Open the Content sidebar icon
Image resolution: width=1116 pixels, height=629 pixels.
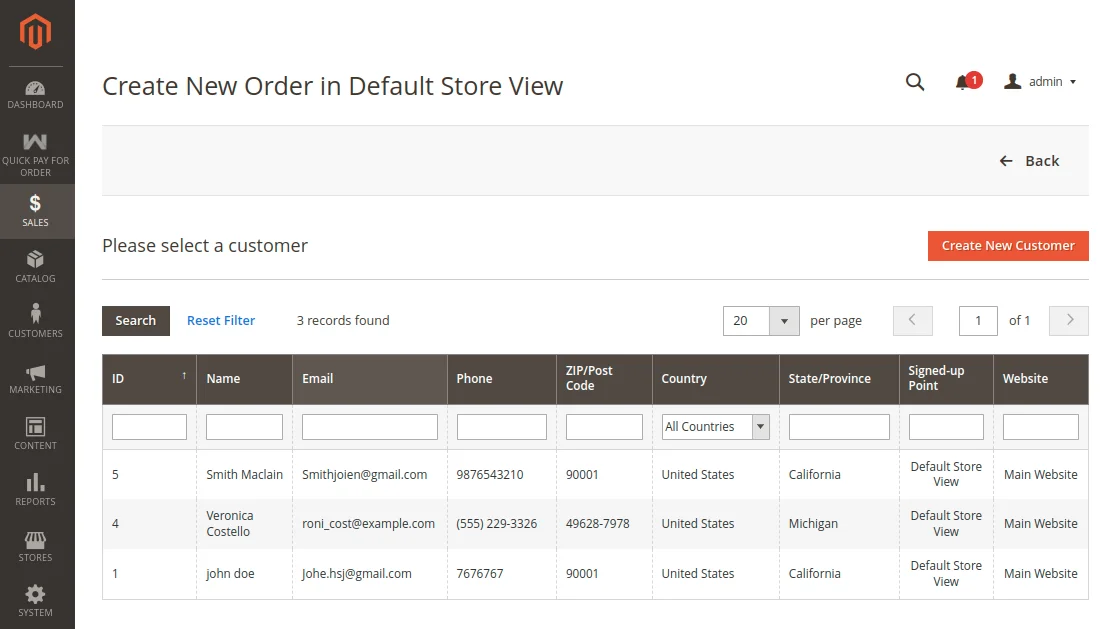pos(36,428)
